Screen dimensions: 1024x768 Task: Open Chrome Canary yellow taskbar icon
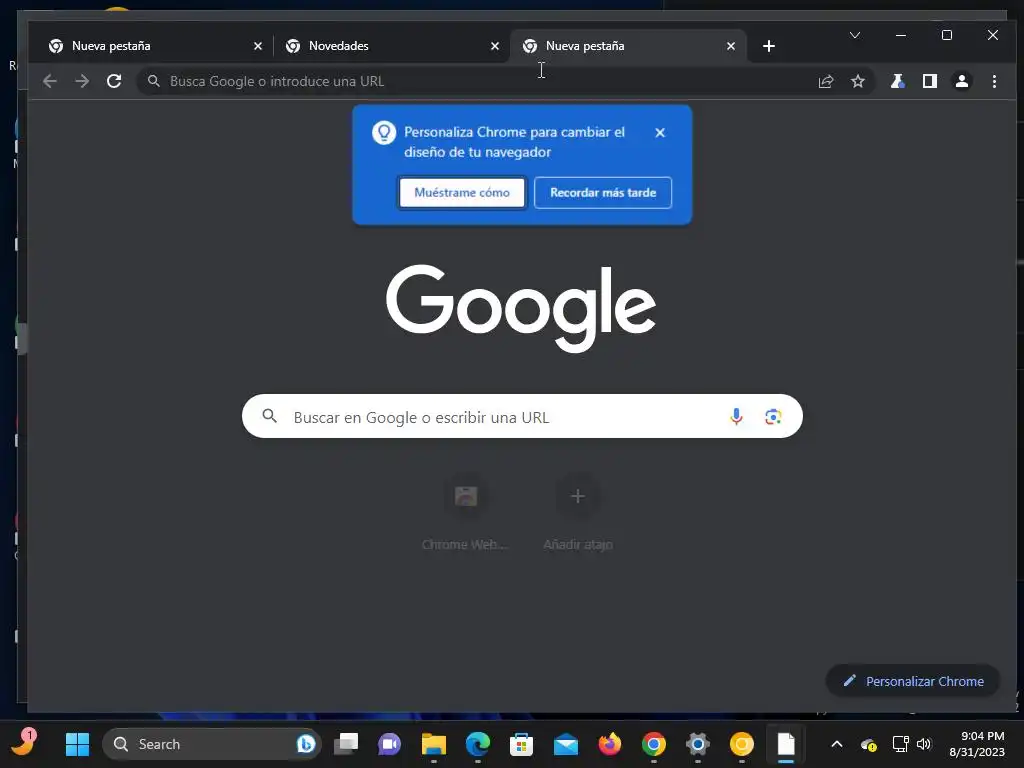tap(741, 744)
